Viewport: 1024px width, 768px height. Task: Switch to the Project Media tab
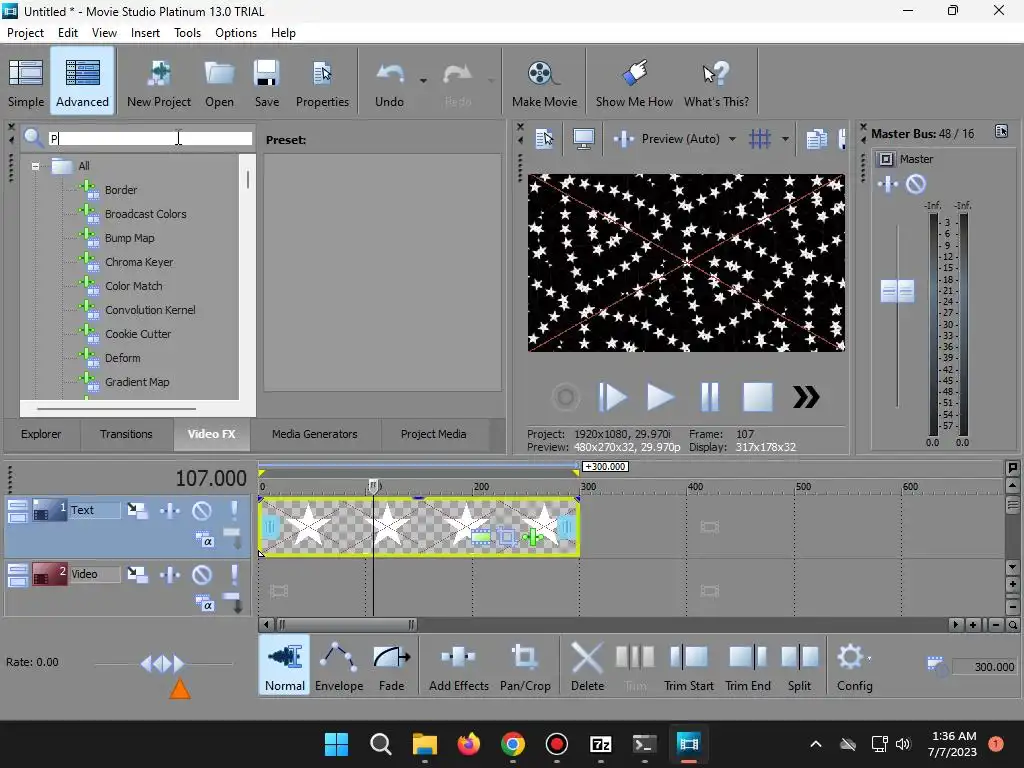coord(433,434)
